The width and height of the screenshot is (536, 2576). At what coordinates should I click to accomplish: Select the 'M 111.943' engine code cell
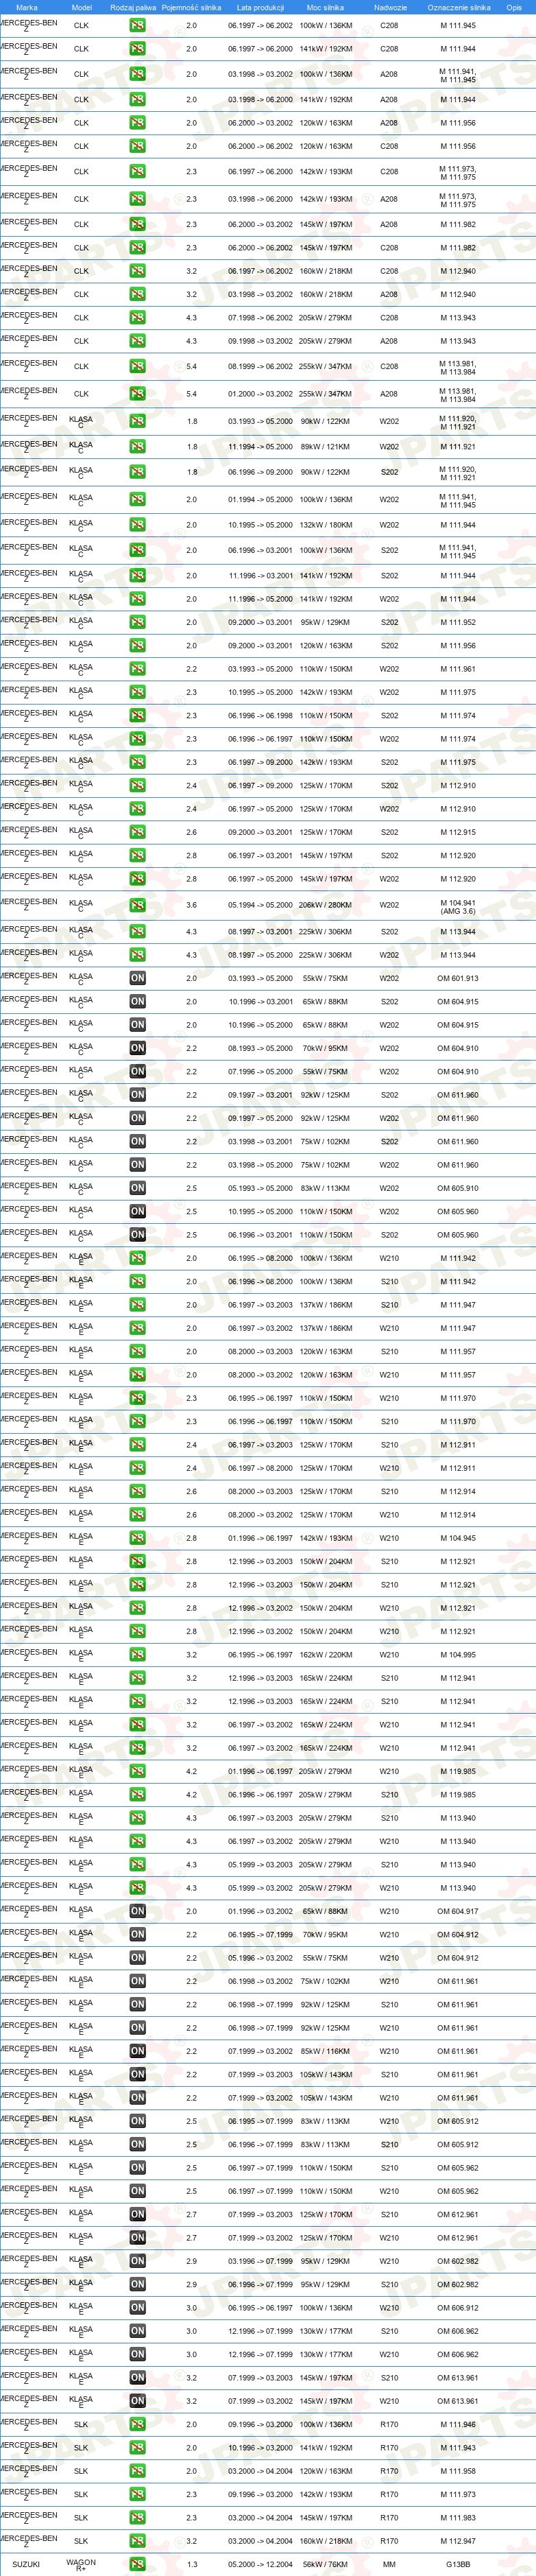click(458, 2448)
